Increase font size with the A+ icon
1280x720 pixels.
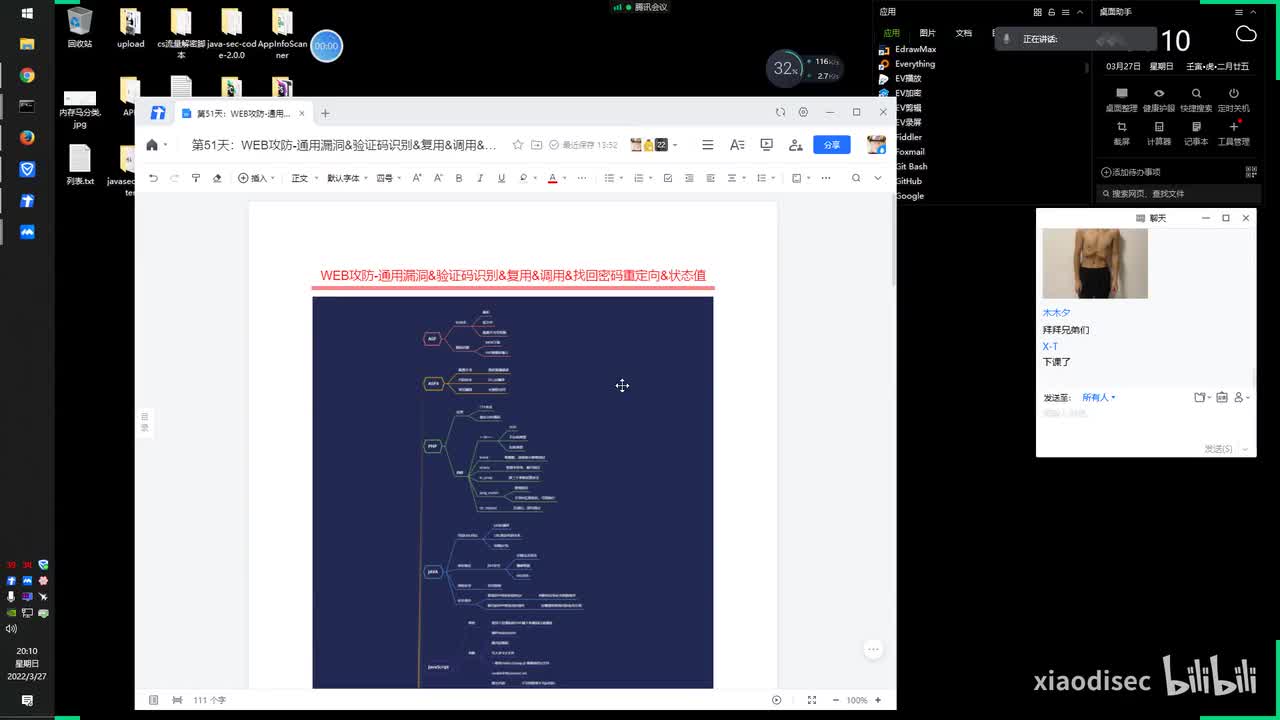417,178
